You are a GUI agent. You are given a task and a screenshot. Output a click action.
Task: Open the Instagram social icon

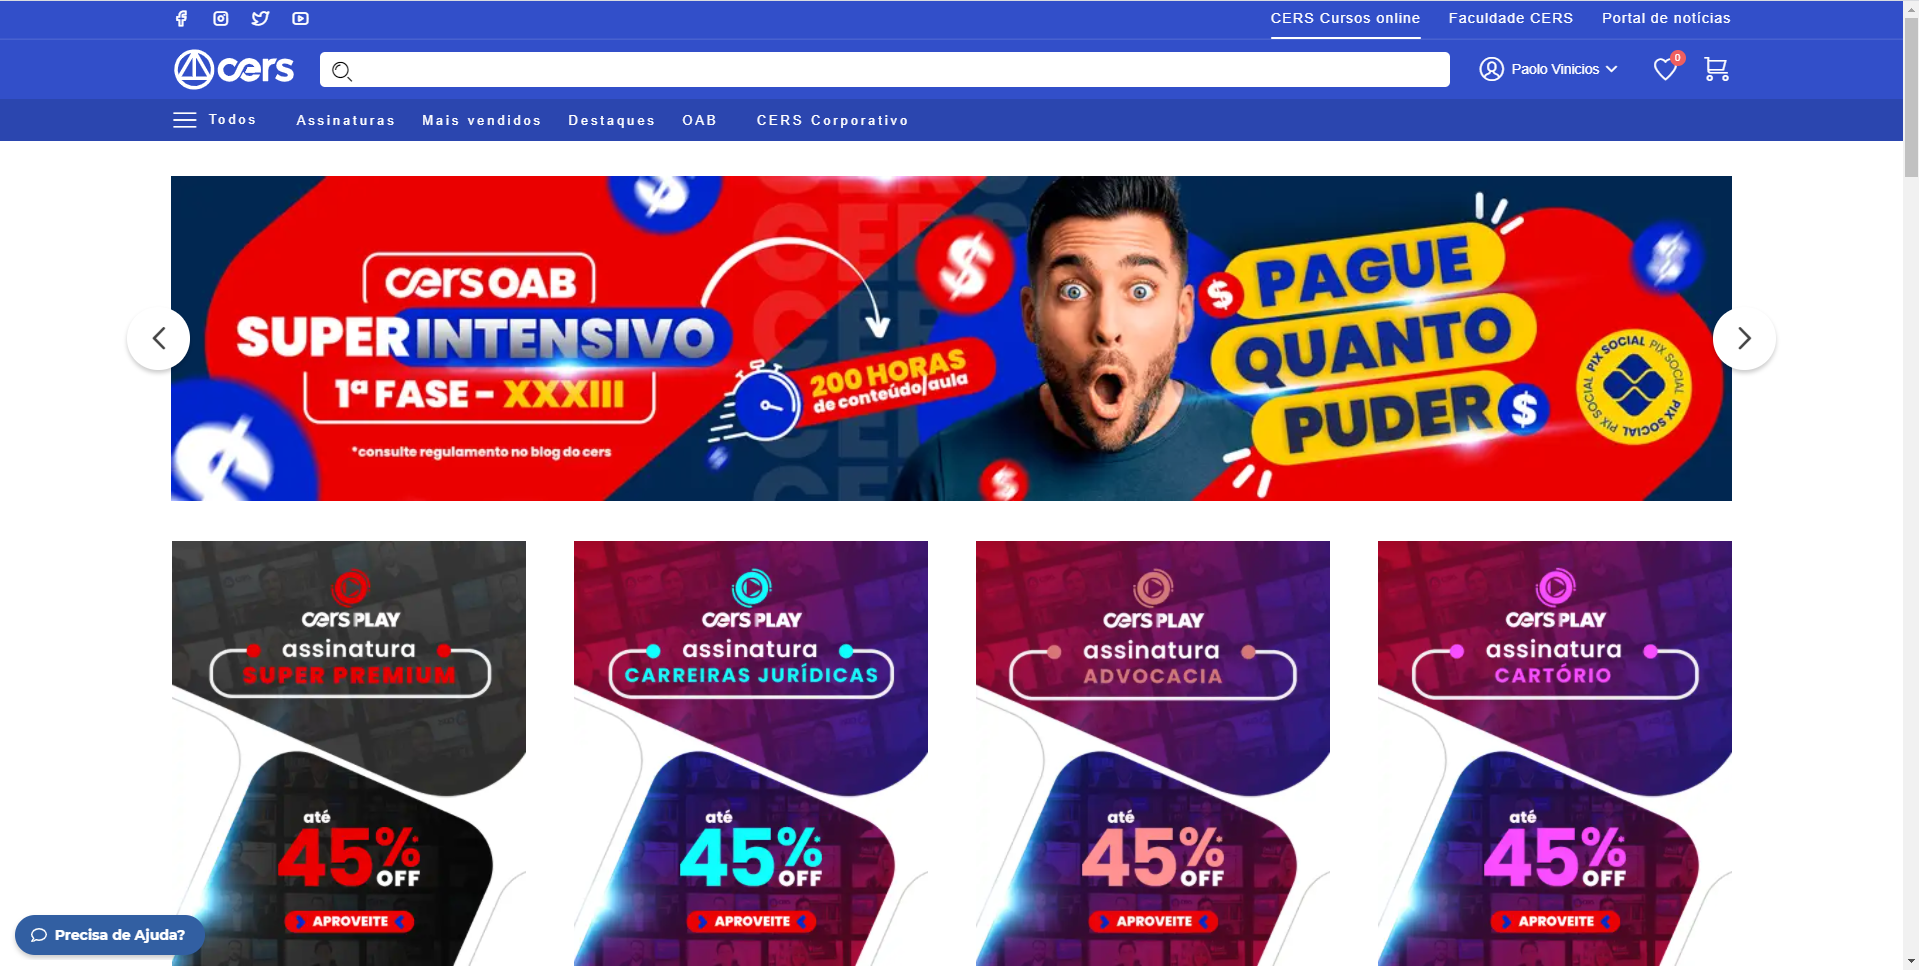221,18
